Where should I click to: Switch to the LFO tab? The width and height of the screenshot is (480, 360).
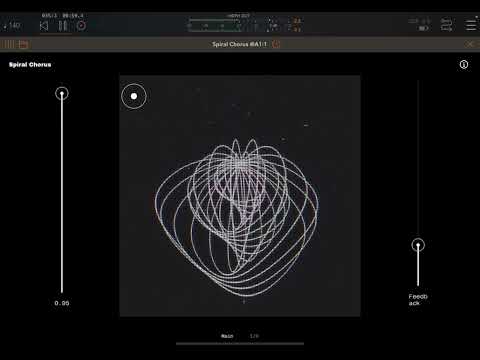[254, 336]
